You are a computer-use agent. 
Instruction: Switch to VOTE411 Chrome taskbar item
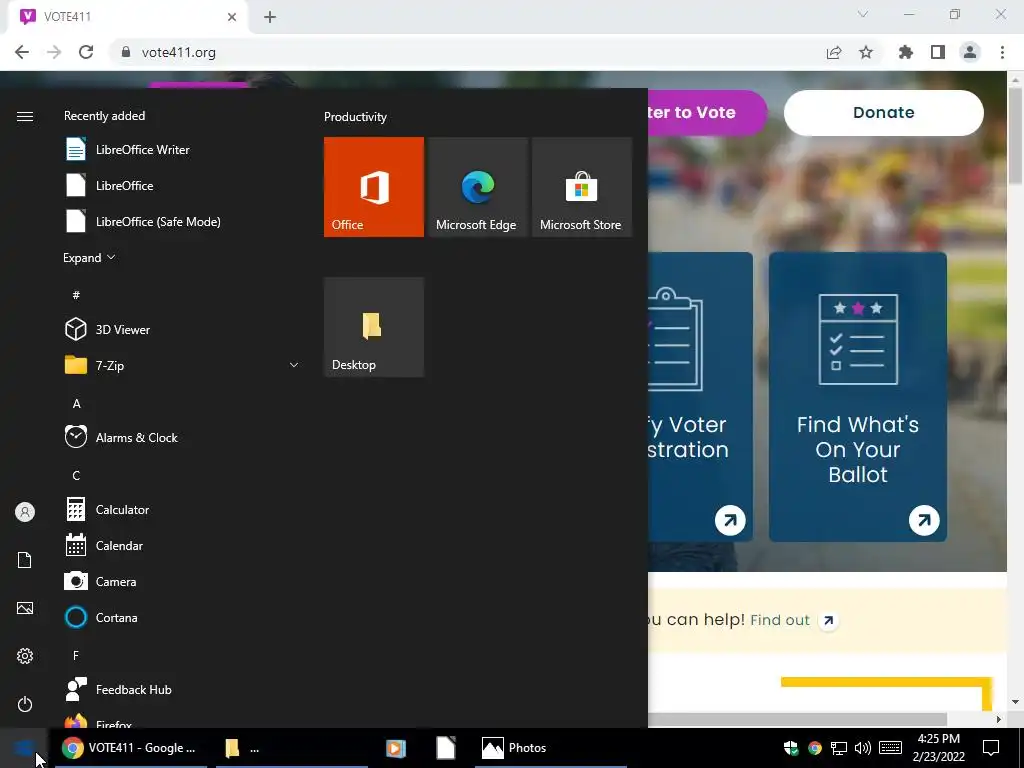coord(131,748)
